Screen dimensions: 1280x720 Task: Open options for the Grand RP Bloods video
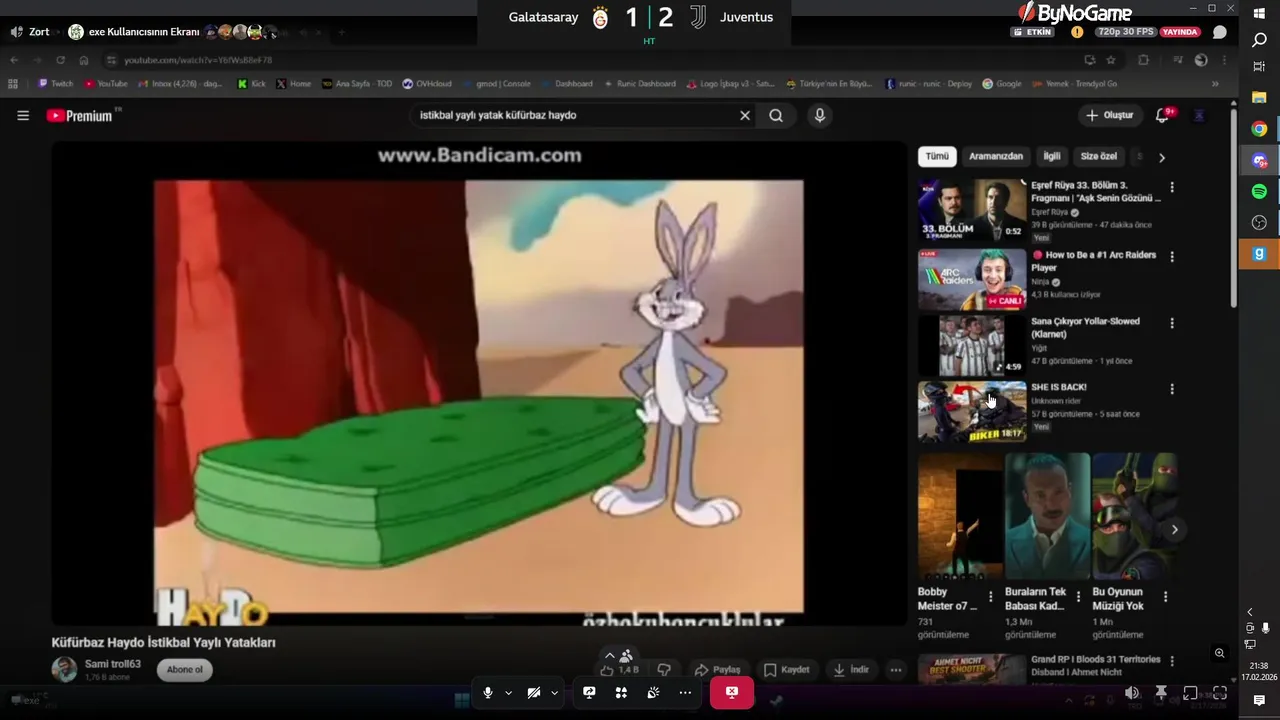[1172, 662]
